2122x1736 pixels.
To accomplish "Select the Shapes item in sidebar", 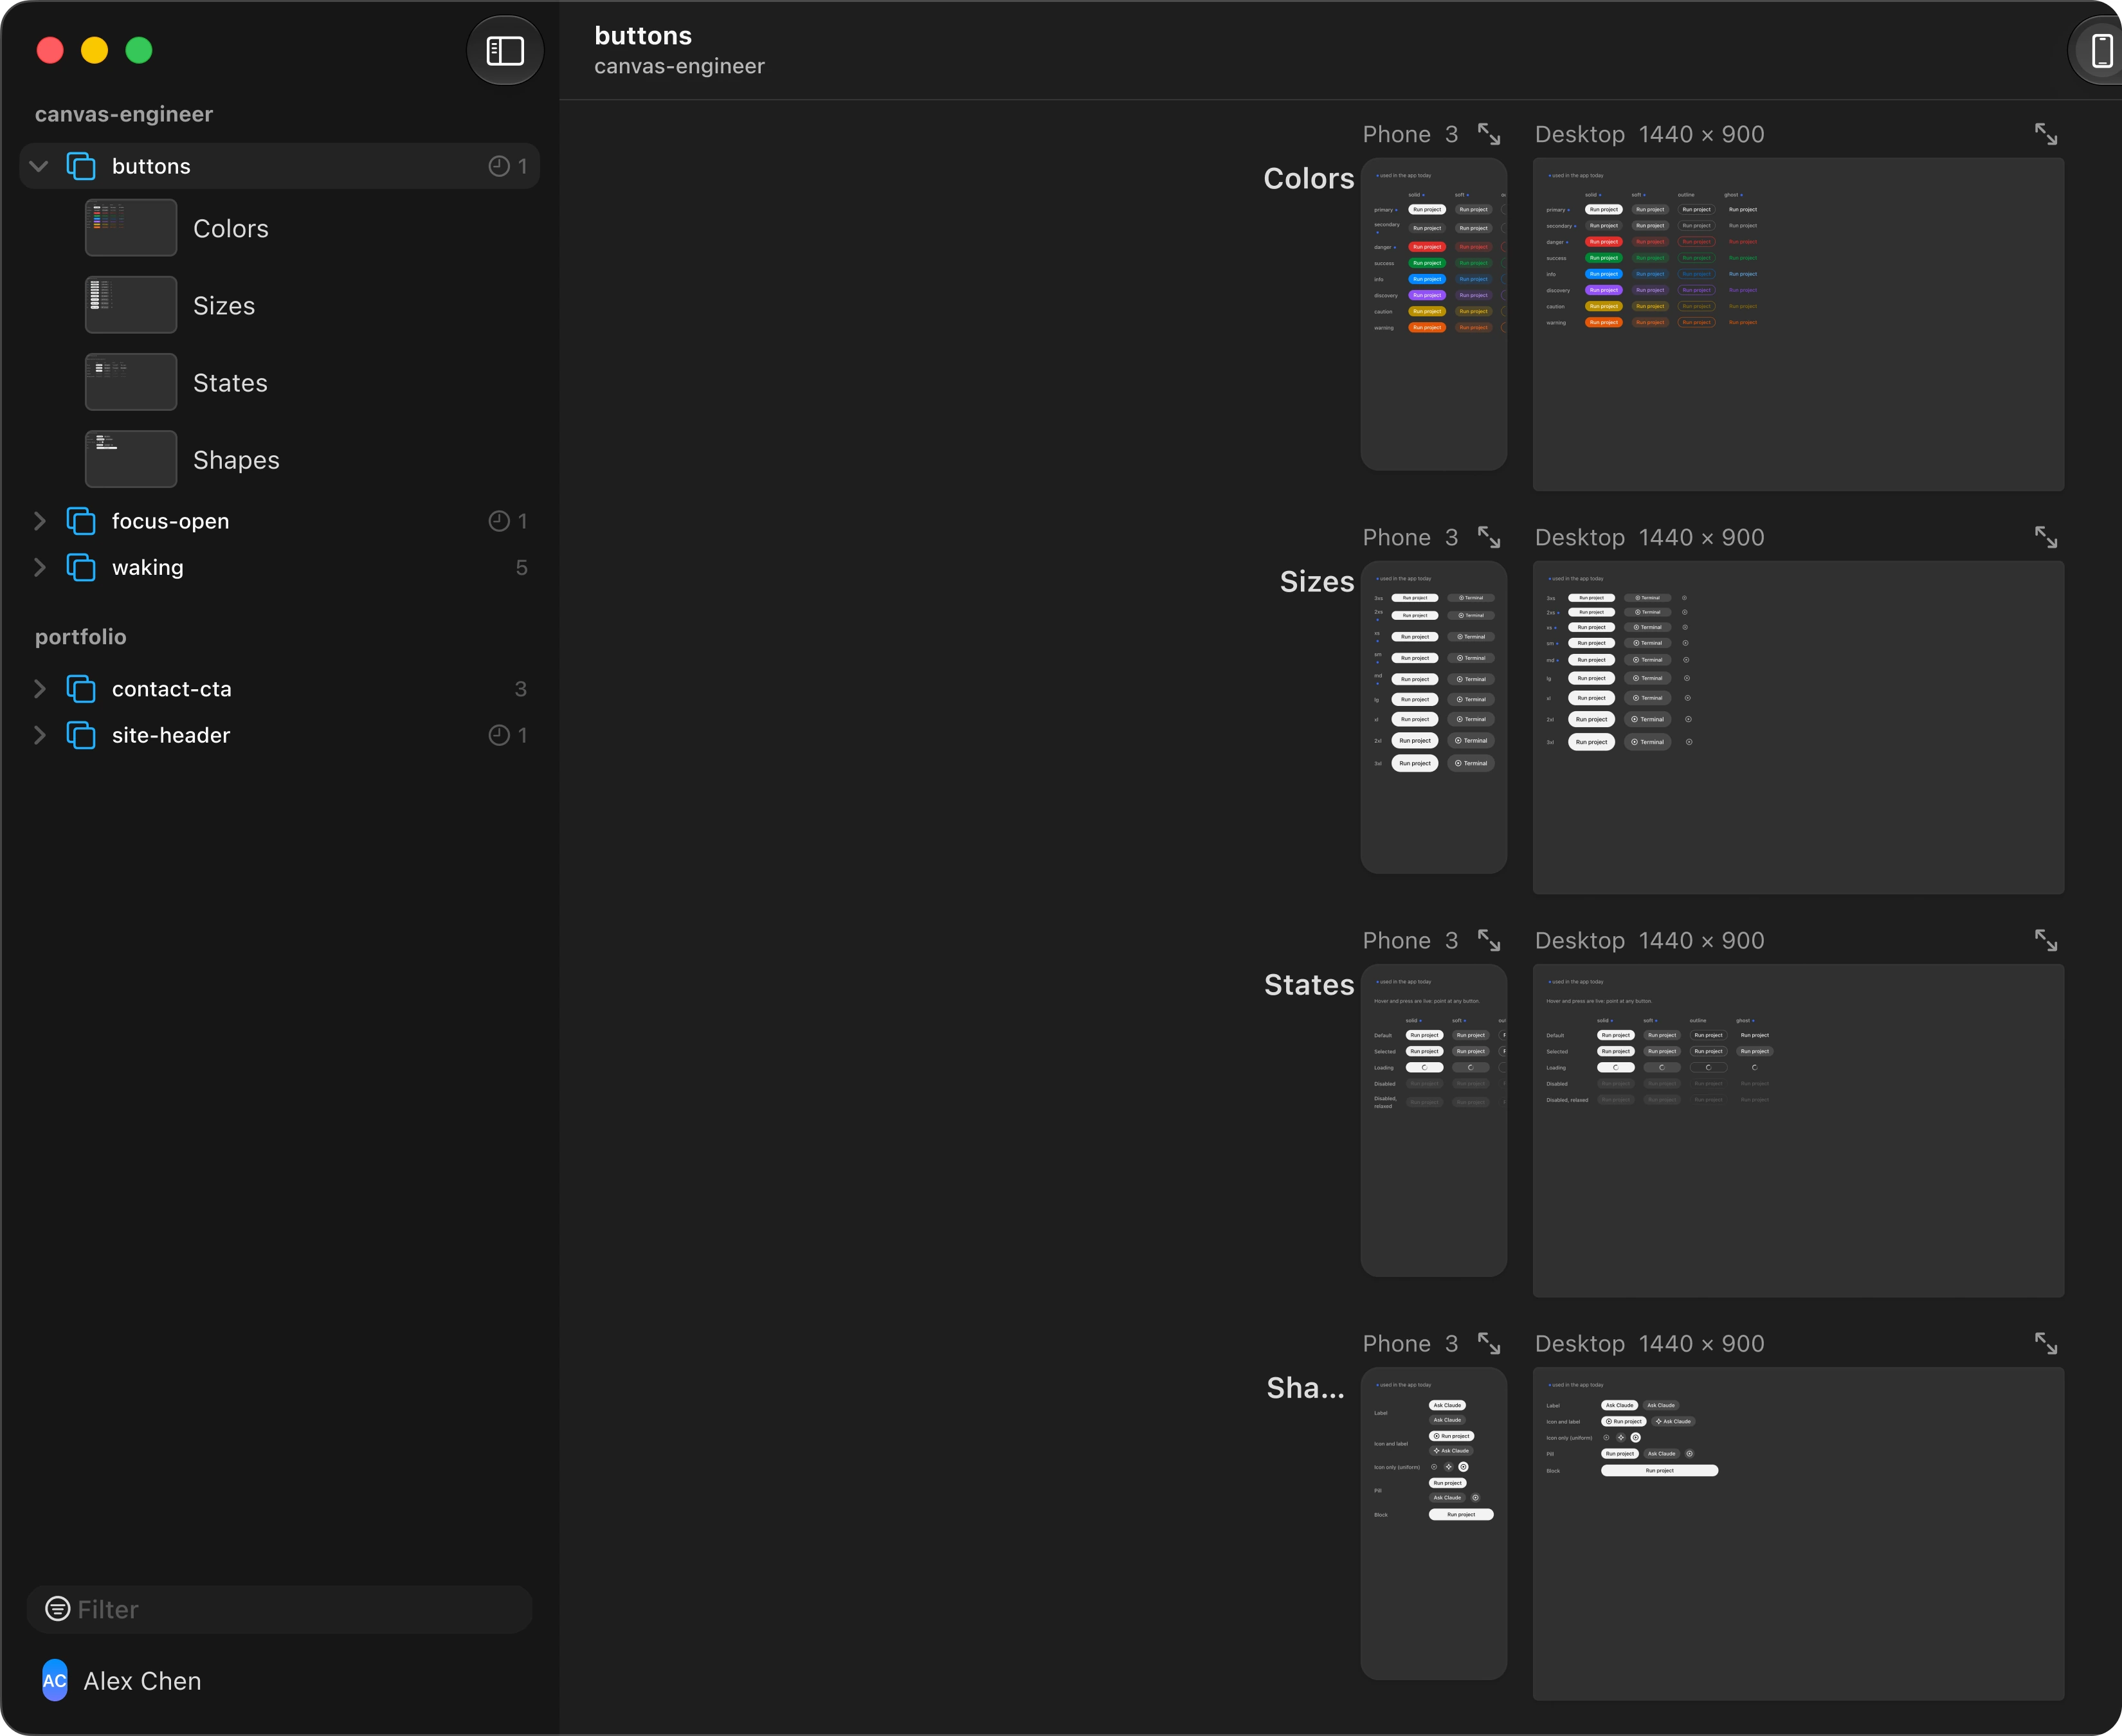I will (x=280, y=459).
